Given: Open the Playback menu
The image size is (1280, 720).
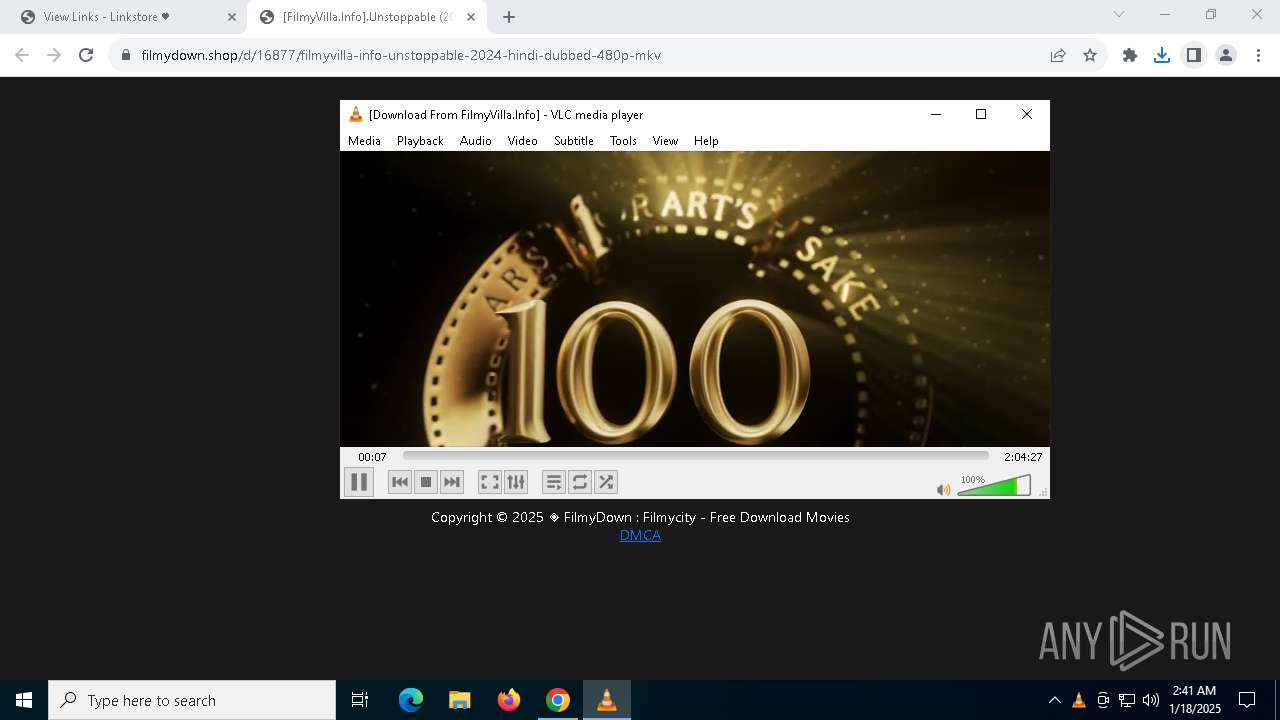Looking at the screenshot, I should (420, 141).
